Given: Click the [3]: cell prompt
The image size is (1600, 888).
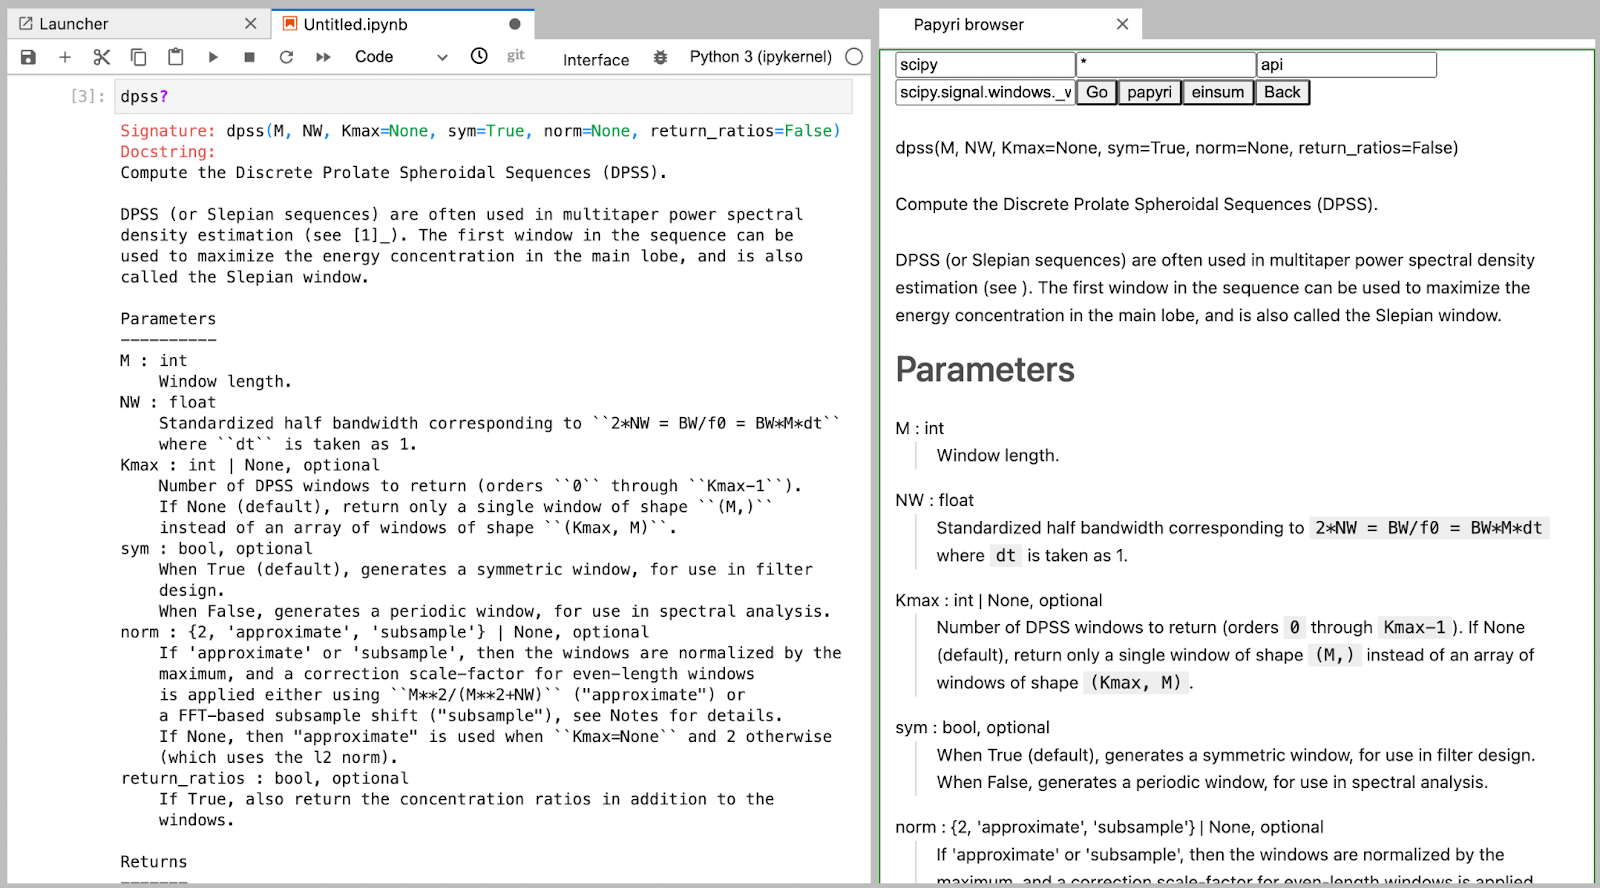Looking at the screenshot, I should 88,97.
